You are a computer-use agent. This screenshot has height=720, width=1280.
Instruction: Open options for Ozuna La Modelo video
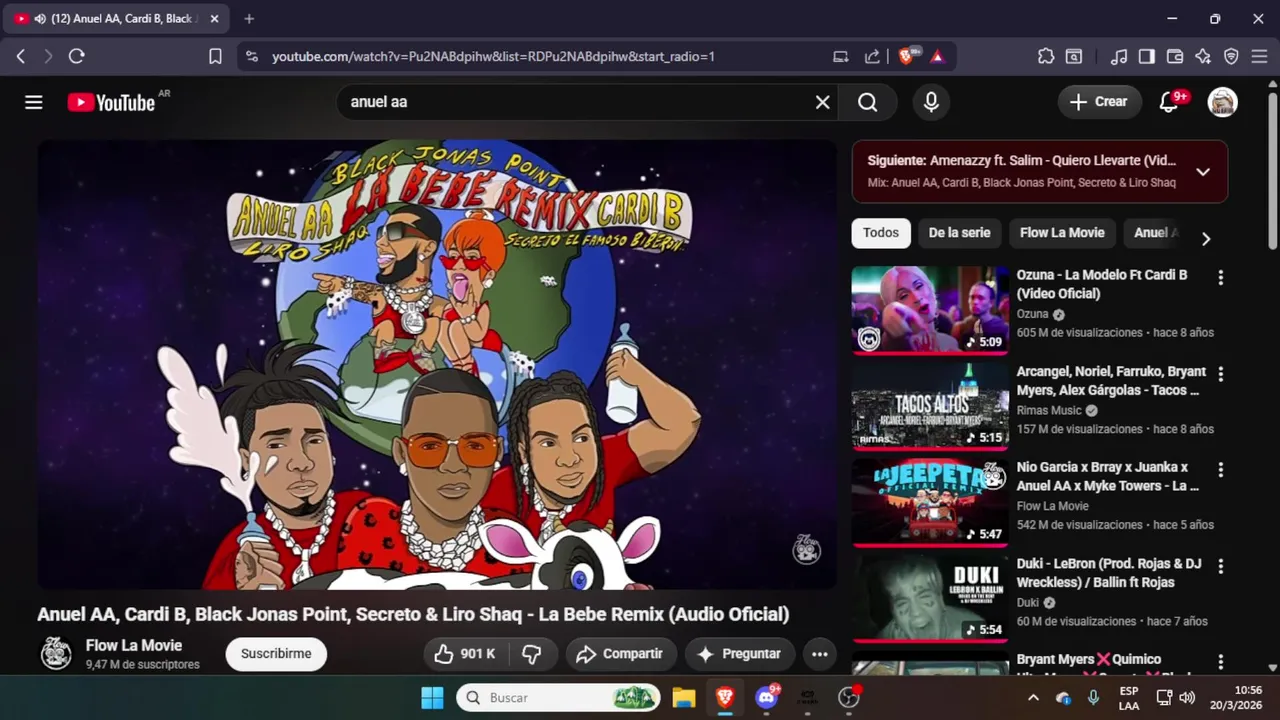(1220, 278)
